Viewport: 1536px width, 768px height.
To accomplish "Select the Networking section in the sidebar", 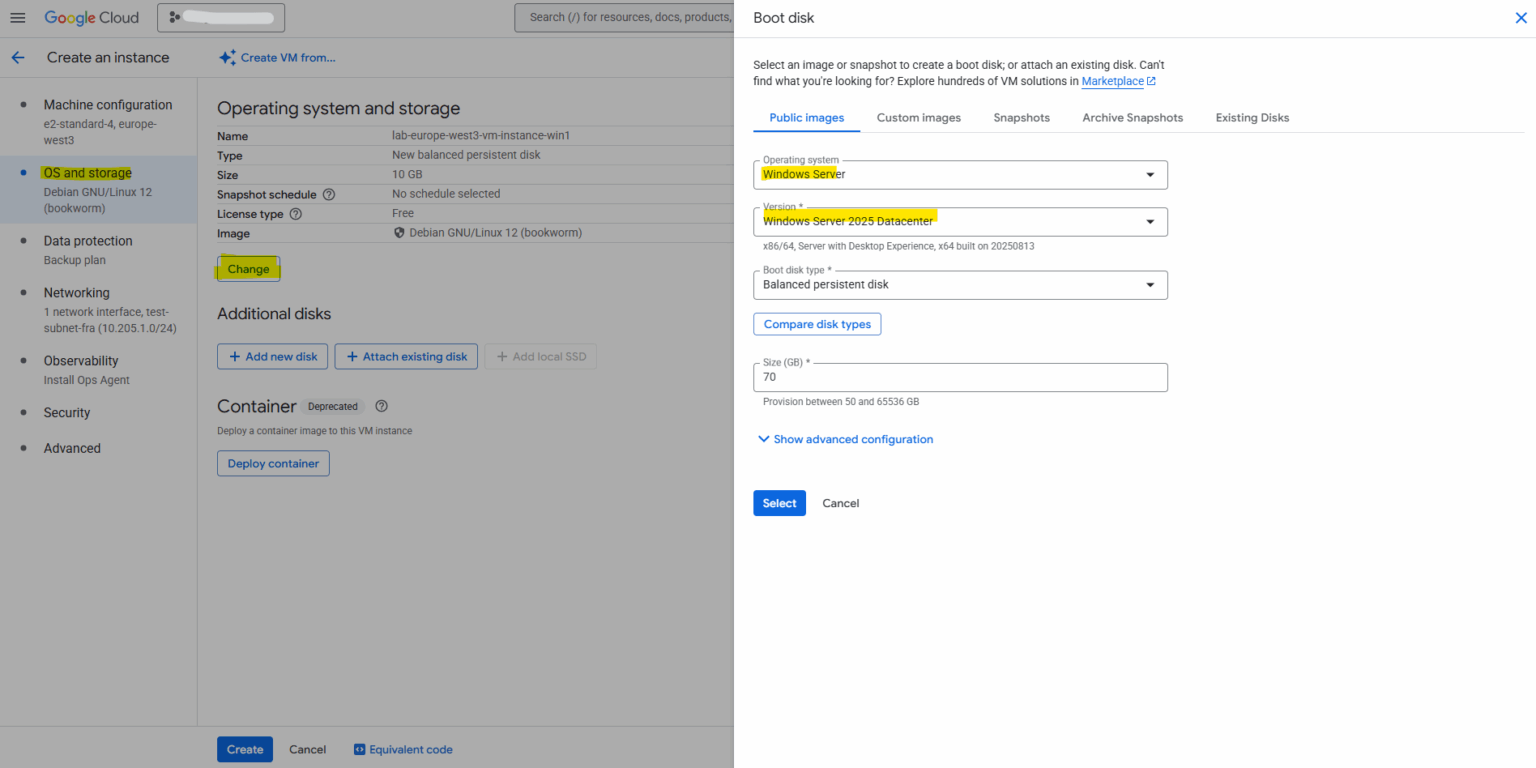I will point(76,292).
